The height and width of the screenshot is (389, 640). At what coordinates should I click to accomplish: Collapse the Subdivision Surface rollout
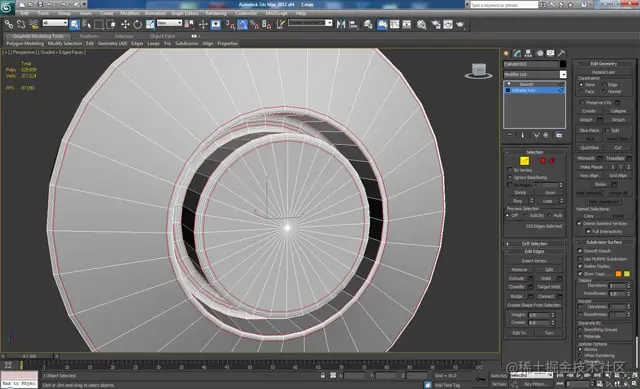coord(604,242)
